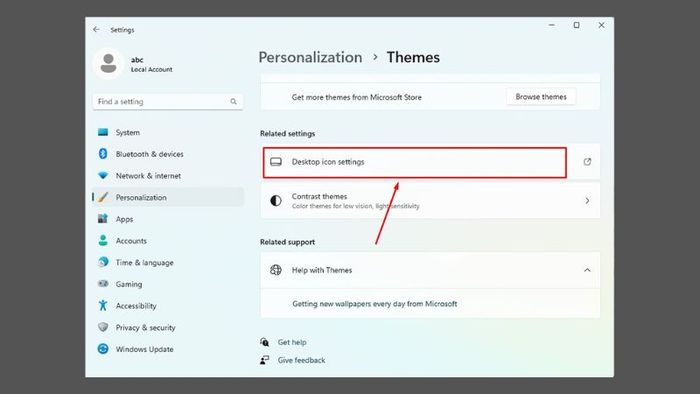700x394 pixels.
Task: Select Time & language globe icon
Action: tap(103, 262)
